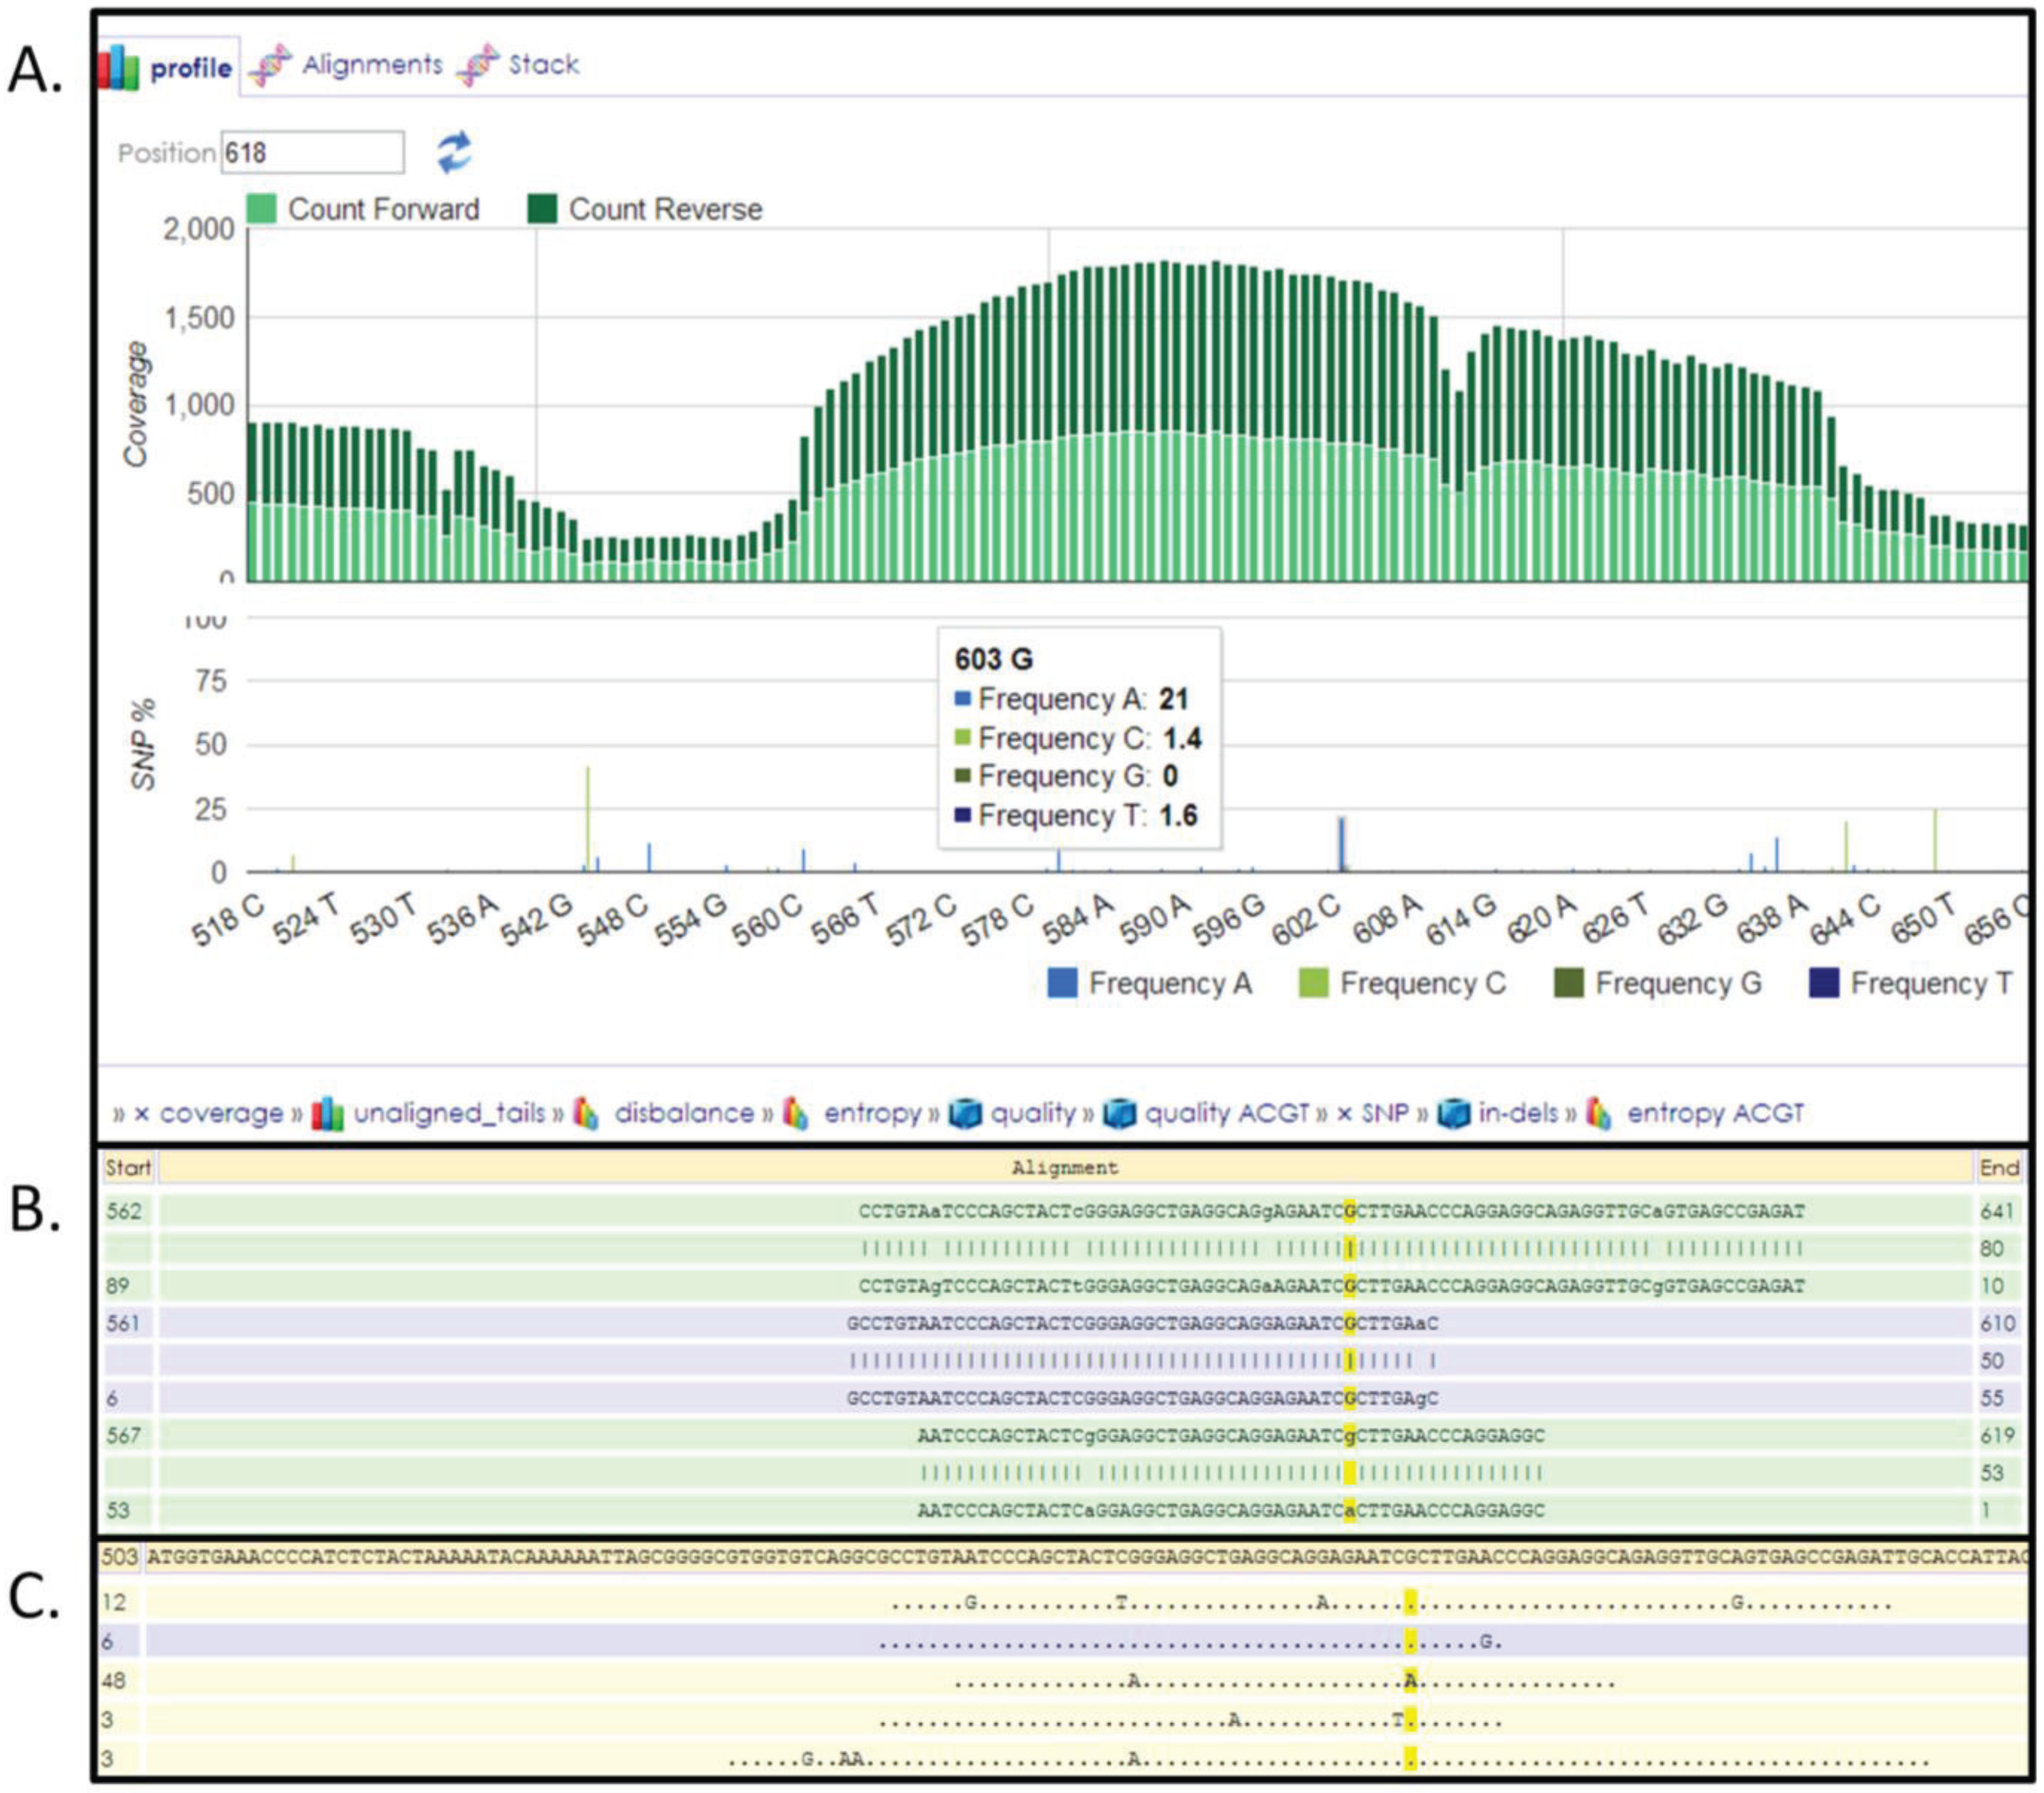The height and width of the screenshot is (1793, 2044).
Task: Toggle Count Reverse legend swatch
Action: (x=542, y=209)
